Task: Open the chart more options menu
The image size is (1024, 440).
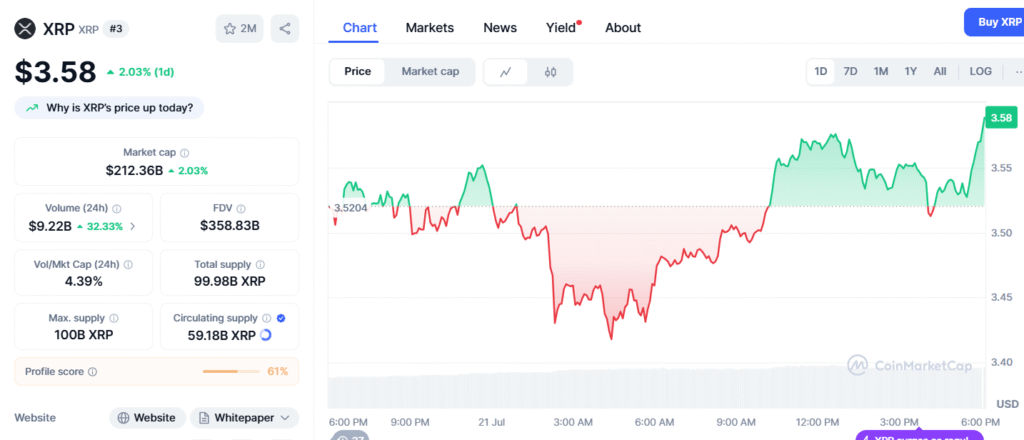Action: point(1017,72)
